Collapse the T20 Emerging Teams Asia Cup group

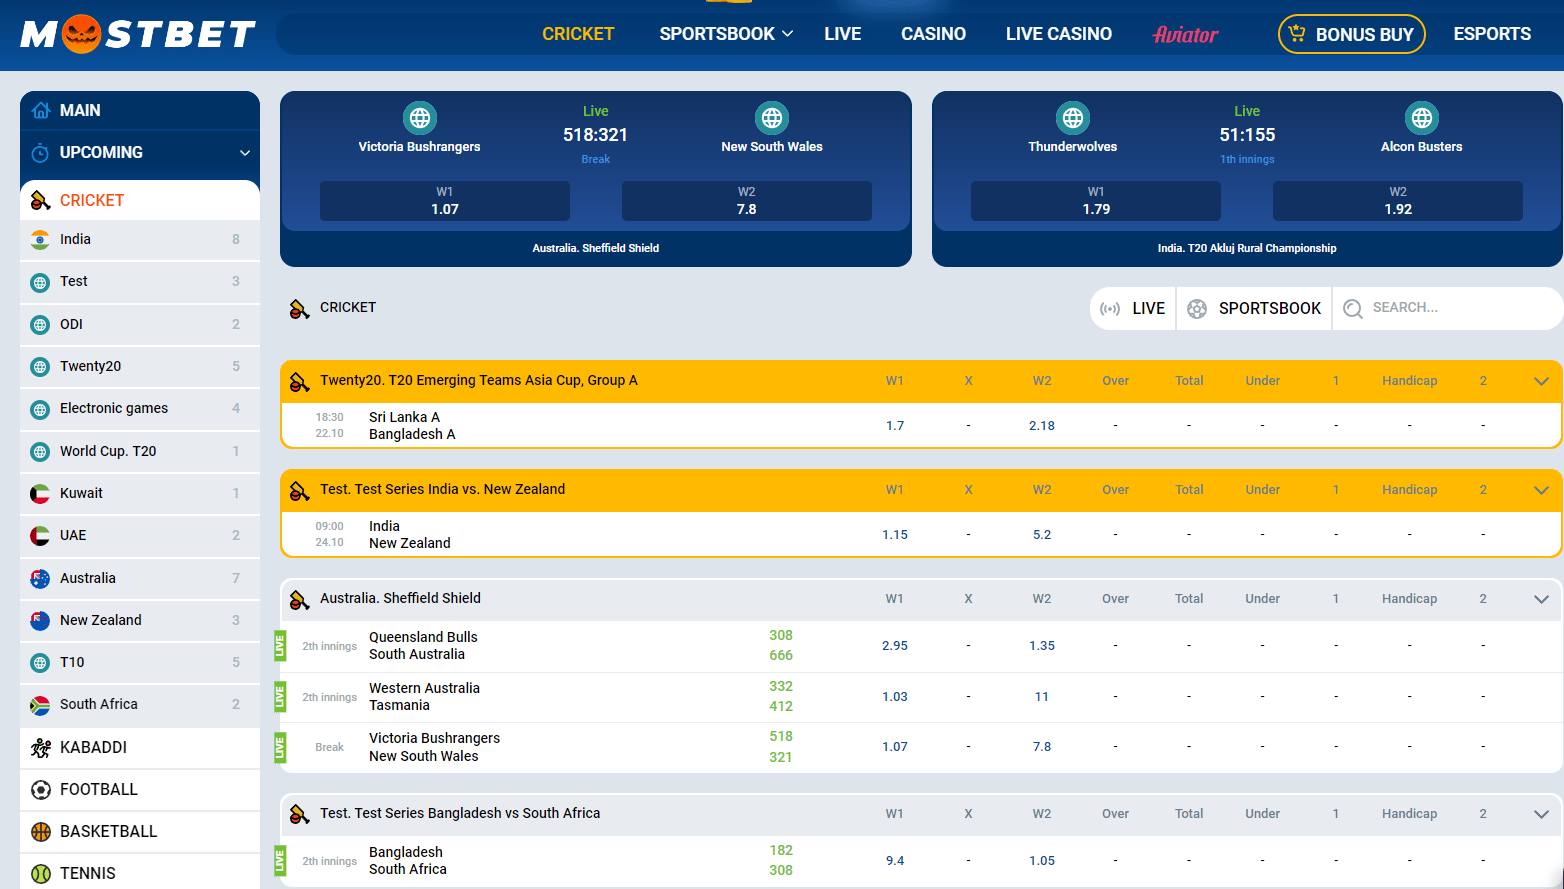tap(1541, 381)
